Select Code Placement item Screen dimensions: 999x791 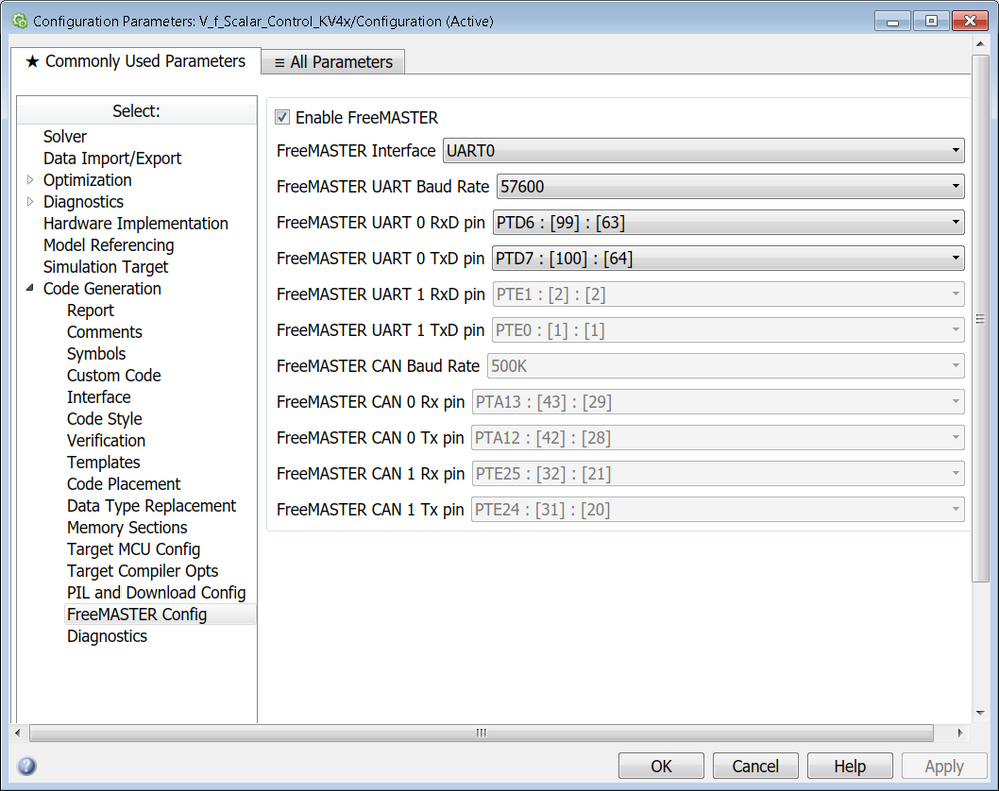pyautogui.click(x=124, y=484)
